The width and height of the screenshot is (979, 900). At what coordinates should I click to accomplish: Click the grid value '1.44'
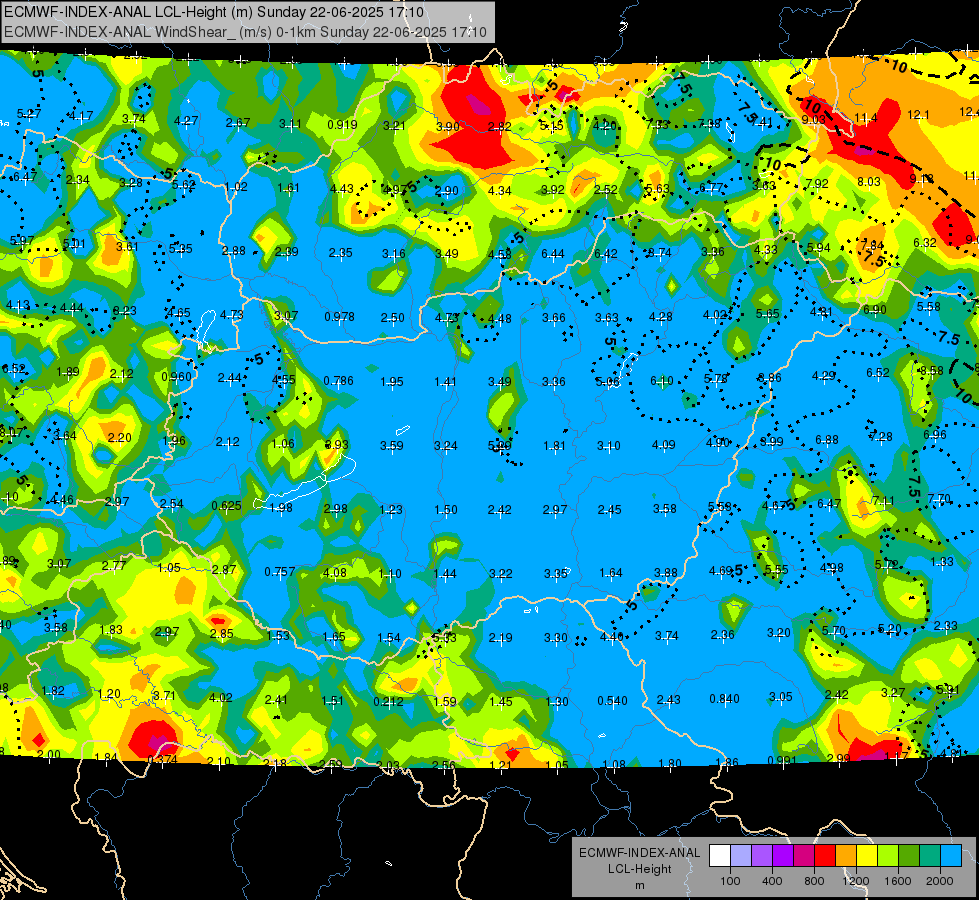pyautogui.click(x=445, y=574)
